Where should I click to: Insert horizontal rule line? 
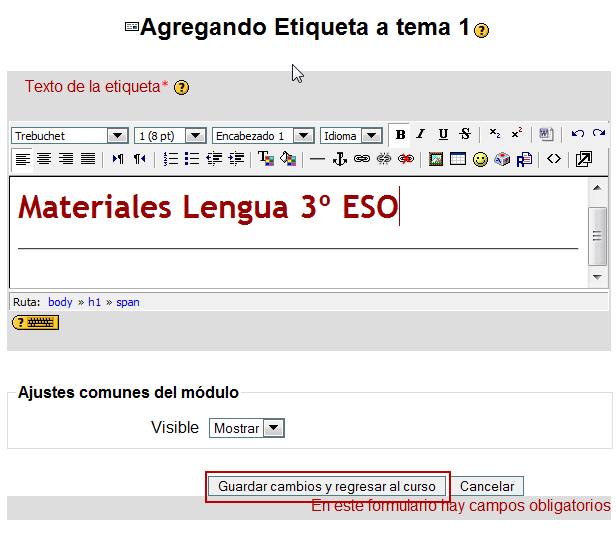point(317,159)
